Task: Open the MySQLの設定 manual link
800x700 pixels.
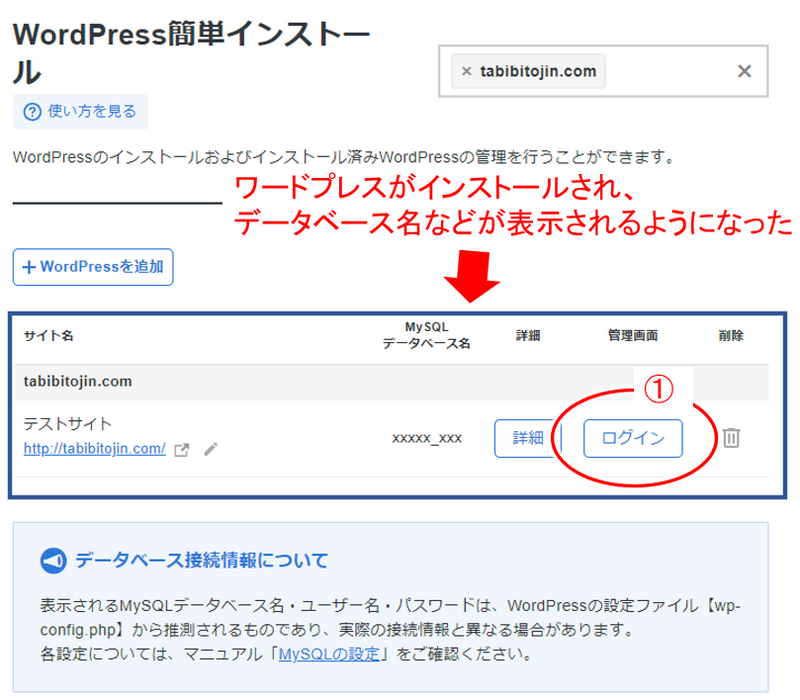Action: pyautogui.click(x=329, y=654)
